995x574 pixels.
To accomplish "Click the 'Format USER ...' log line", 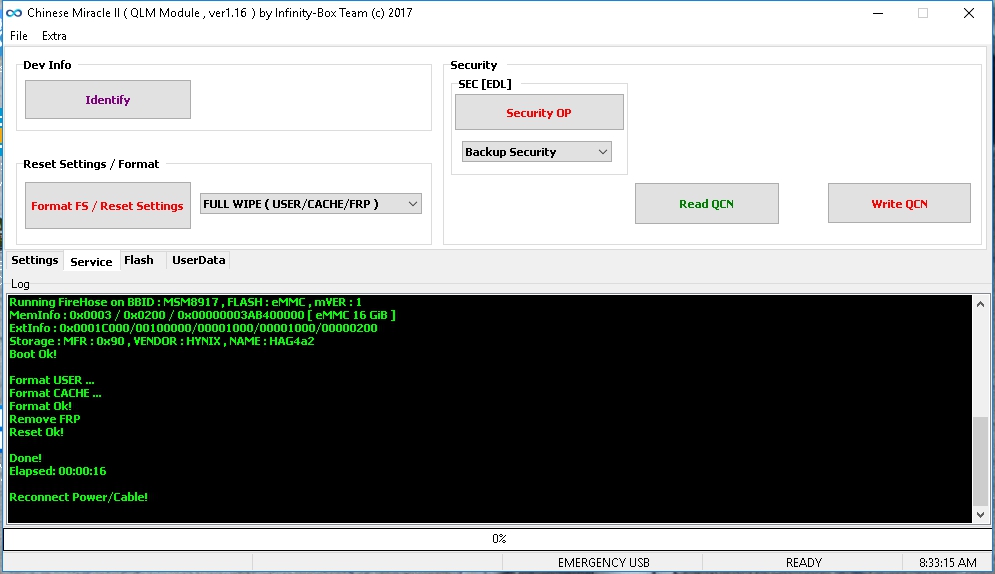I will (x=51, y=381).
